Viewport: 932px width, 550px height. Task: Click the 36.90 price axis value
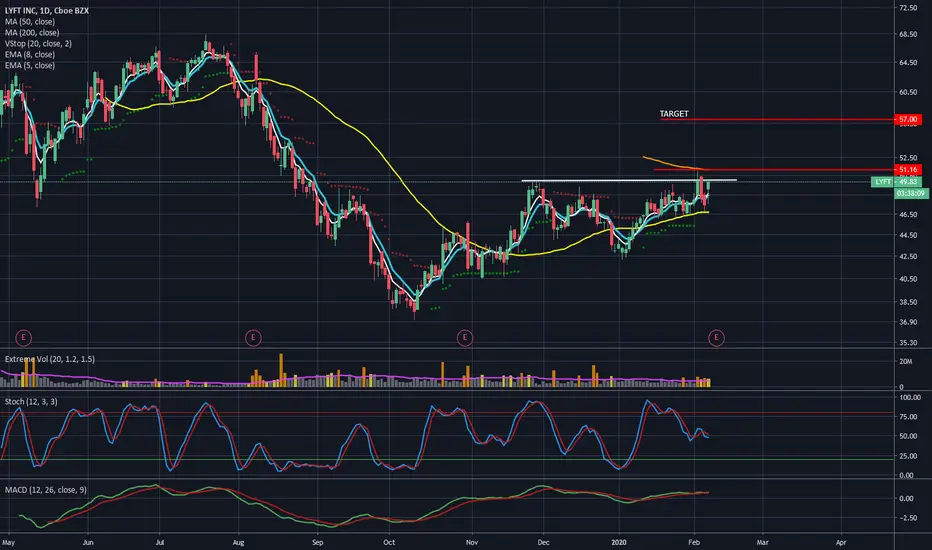[x=908, y=322]
